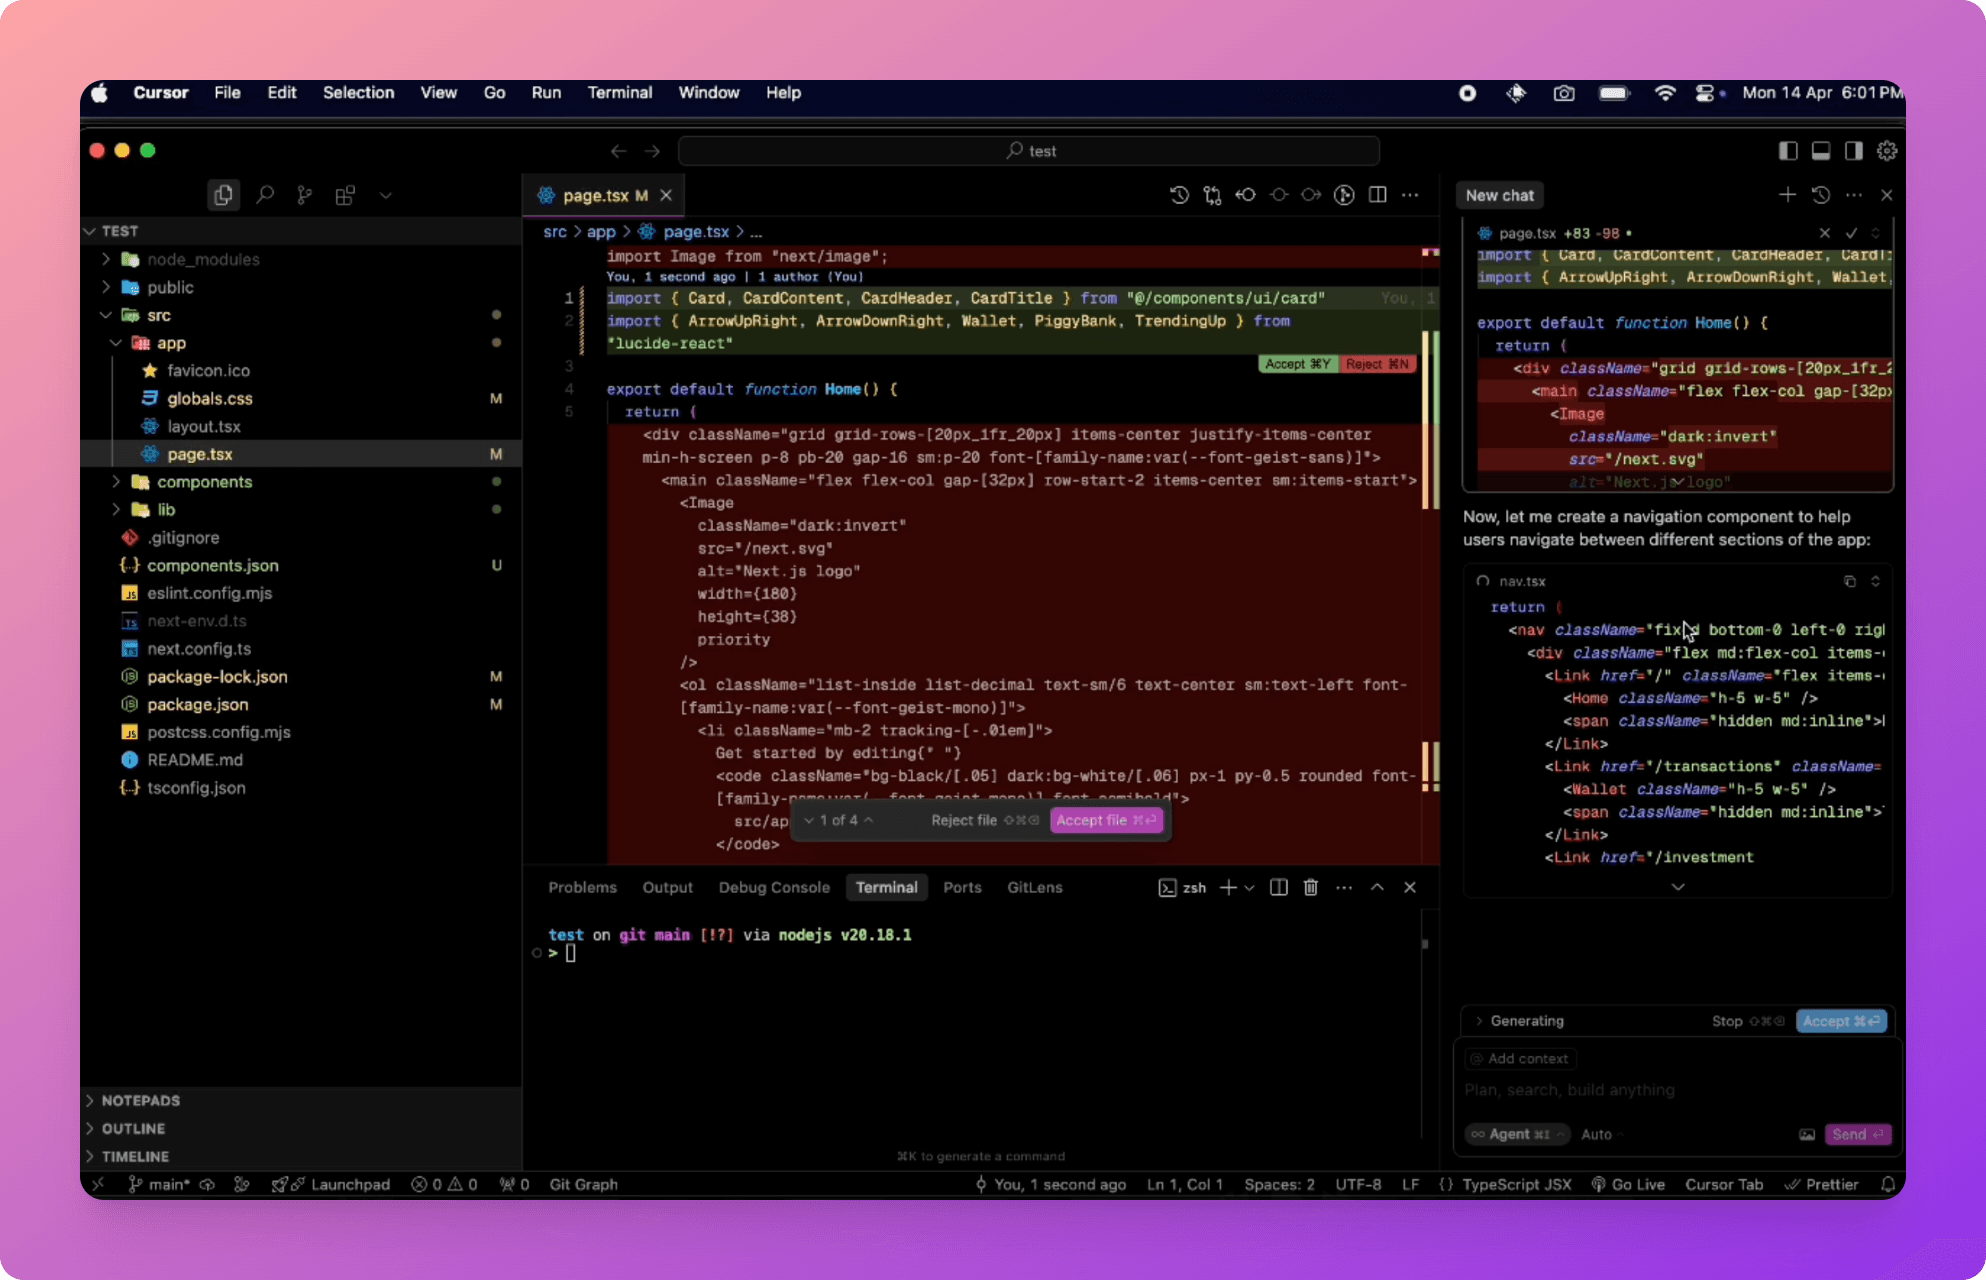1986x1280 pixels.
Task: Open file timeline history icon in editor toolbar
Action: tap(1179, 195)
